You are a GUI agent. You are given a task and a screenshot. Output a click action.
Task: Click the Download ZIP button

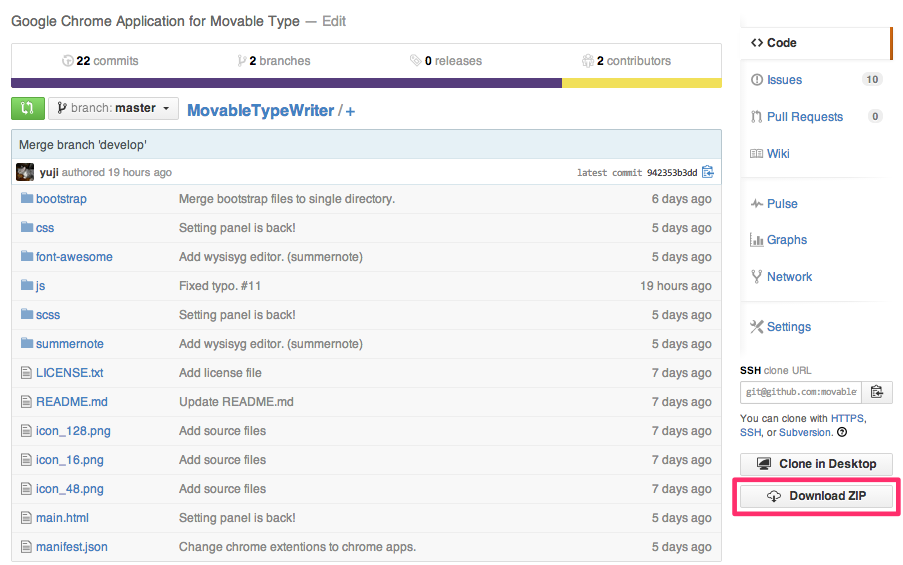816,496
